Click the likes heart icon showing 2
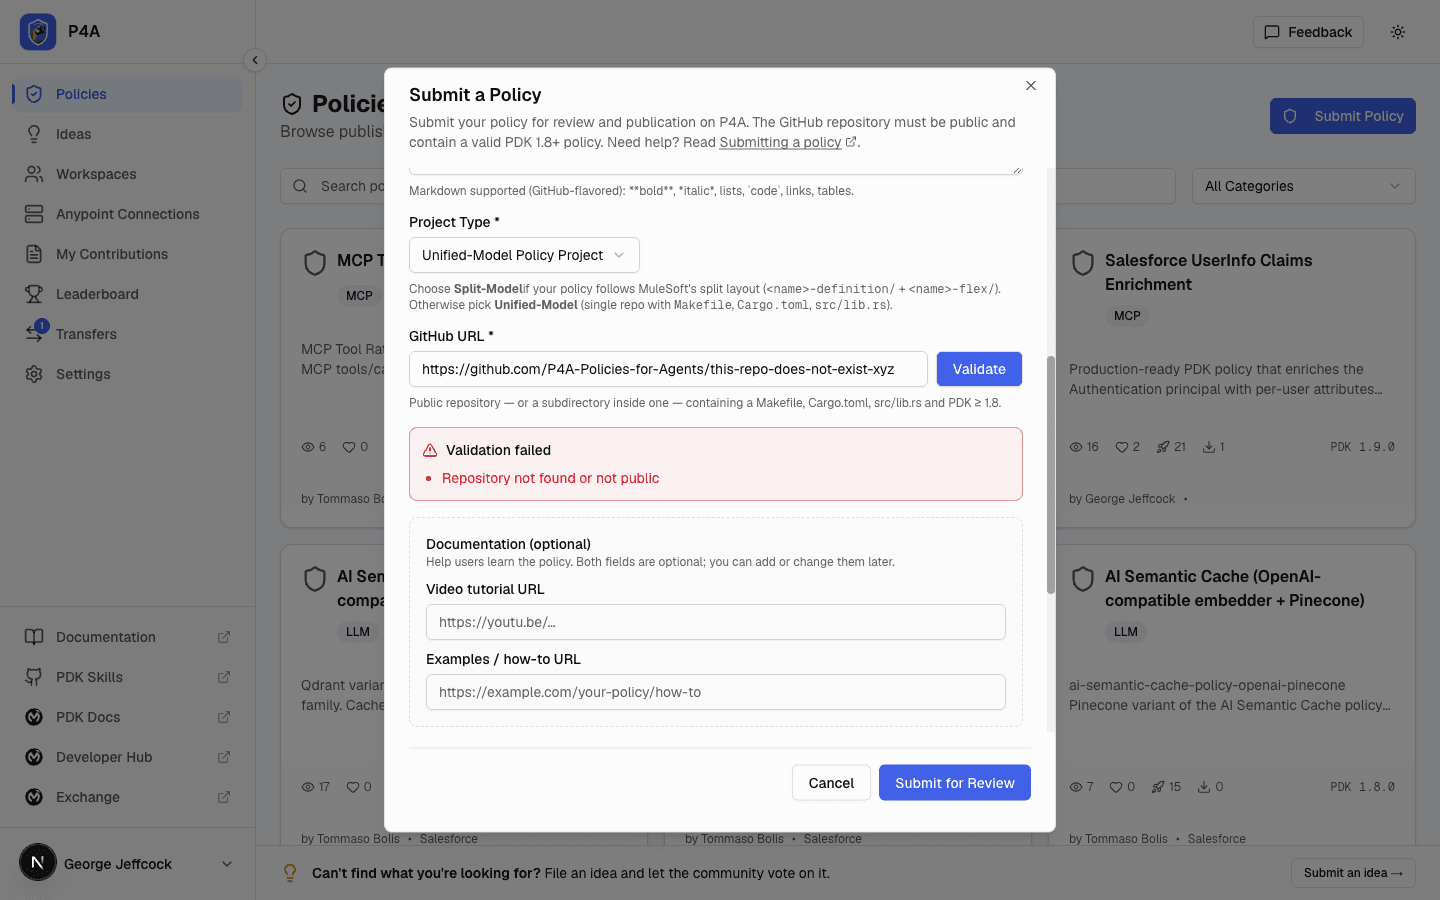1440x900 pixels. pos(1122,447)
